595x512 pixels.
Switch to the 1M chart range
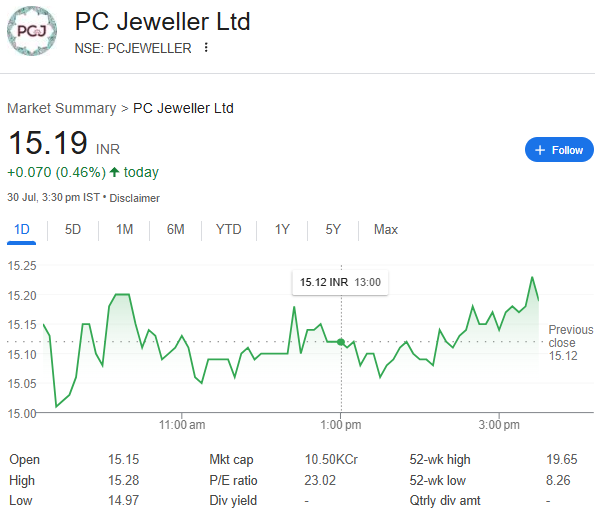[x=124, y=230]
